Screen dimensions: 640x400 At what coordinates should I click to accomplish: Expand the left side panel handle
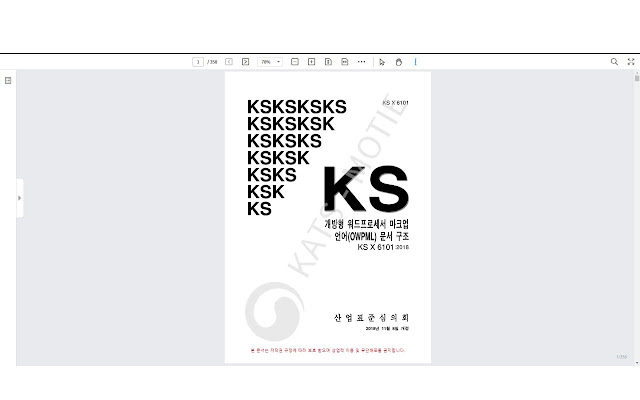click(19, 198)
